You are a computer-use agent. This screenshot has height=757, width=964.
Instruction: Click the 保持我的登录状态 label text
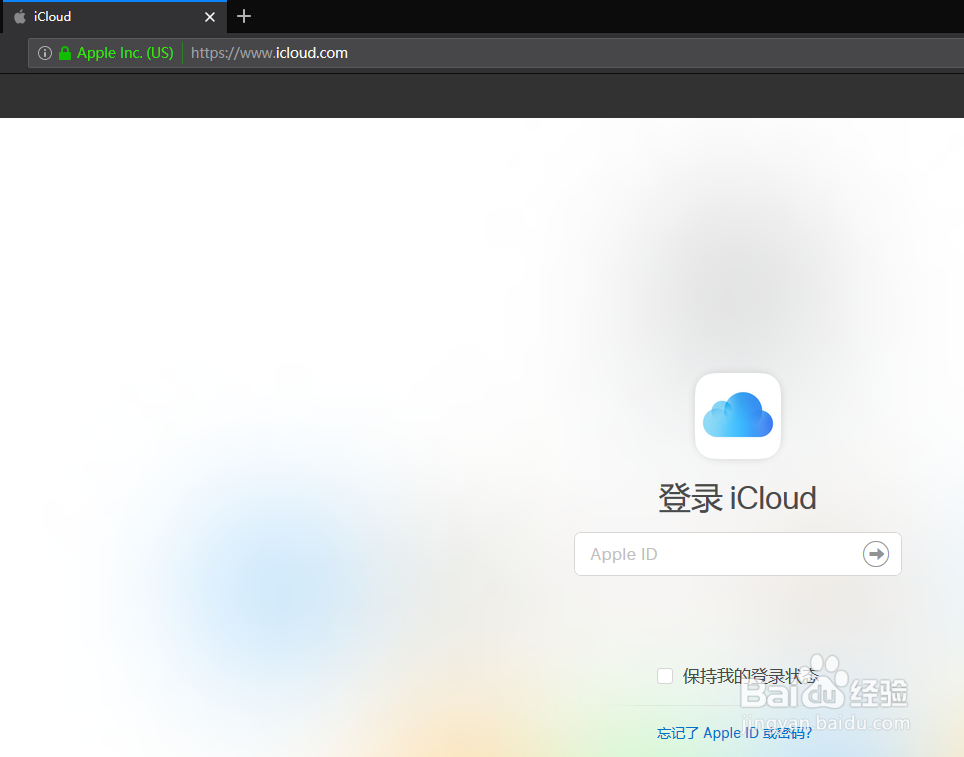[750, 676]
